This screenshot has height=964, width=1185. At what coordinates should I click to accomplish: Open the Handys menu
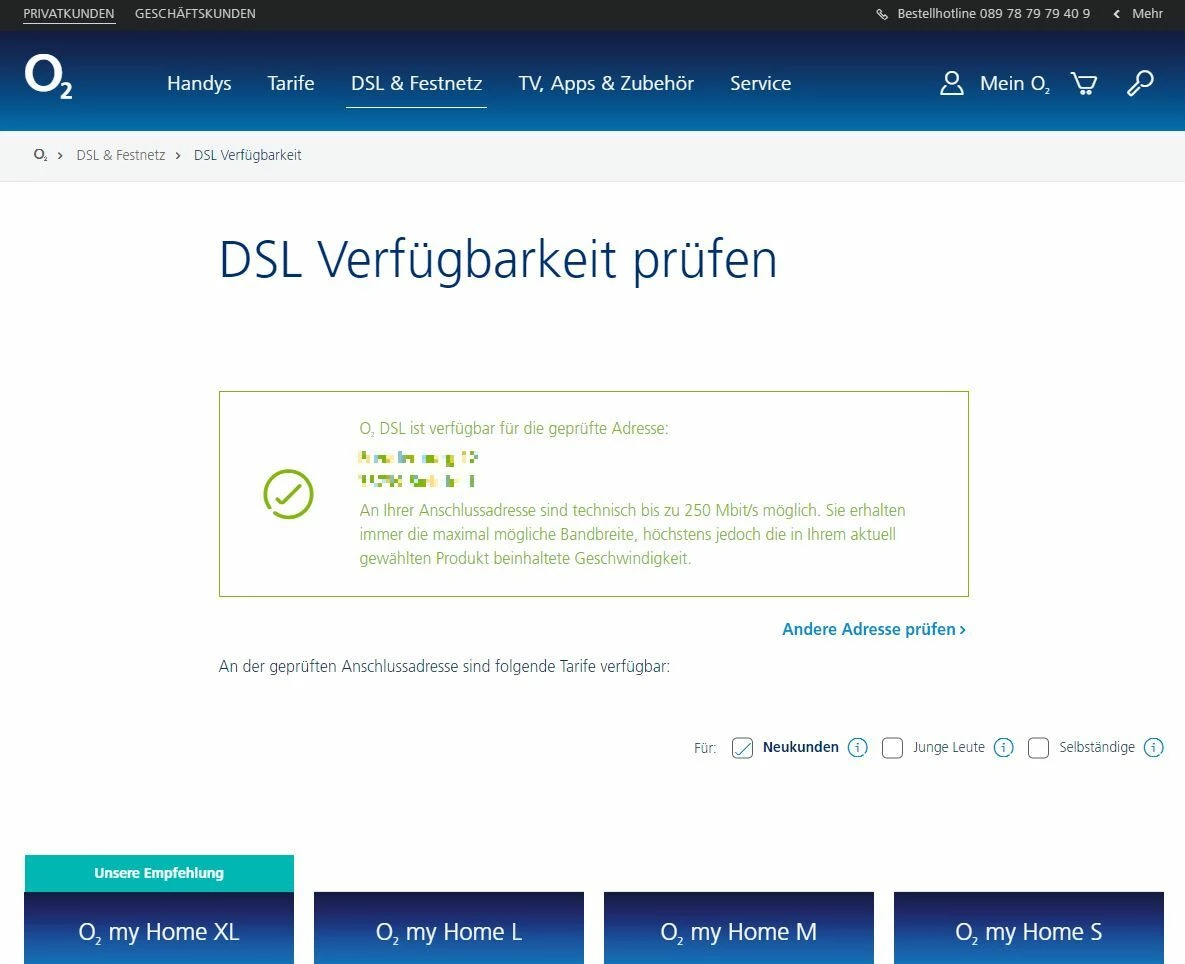pos(199,83)
